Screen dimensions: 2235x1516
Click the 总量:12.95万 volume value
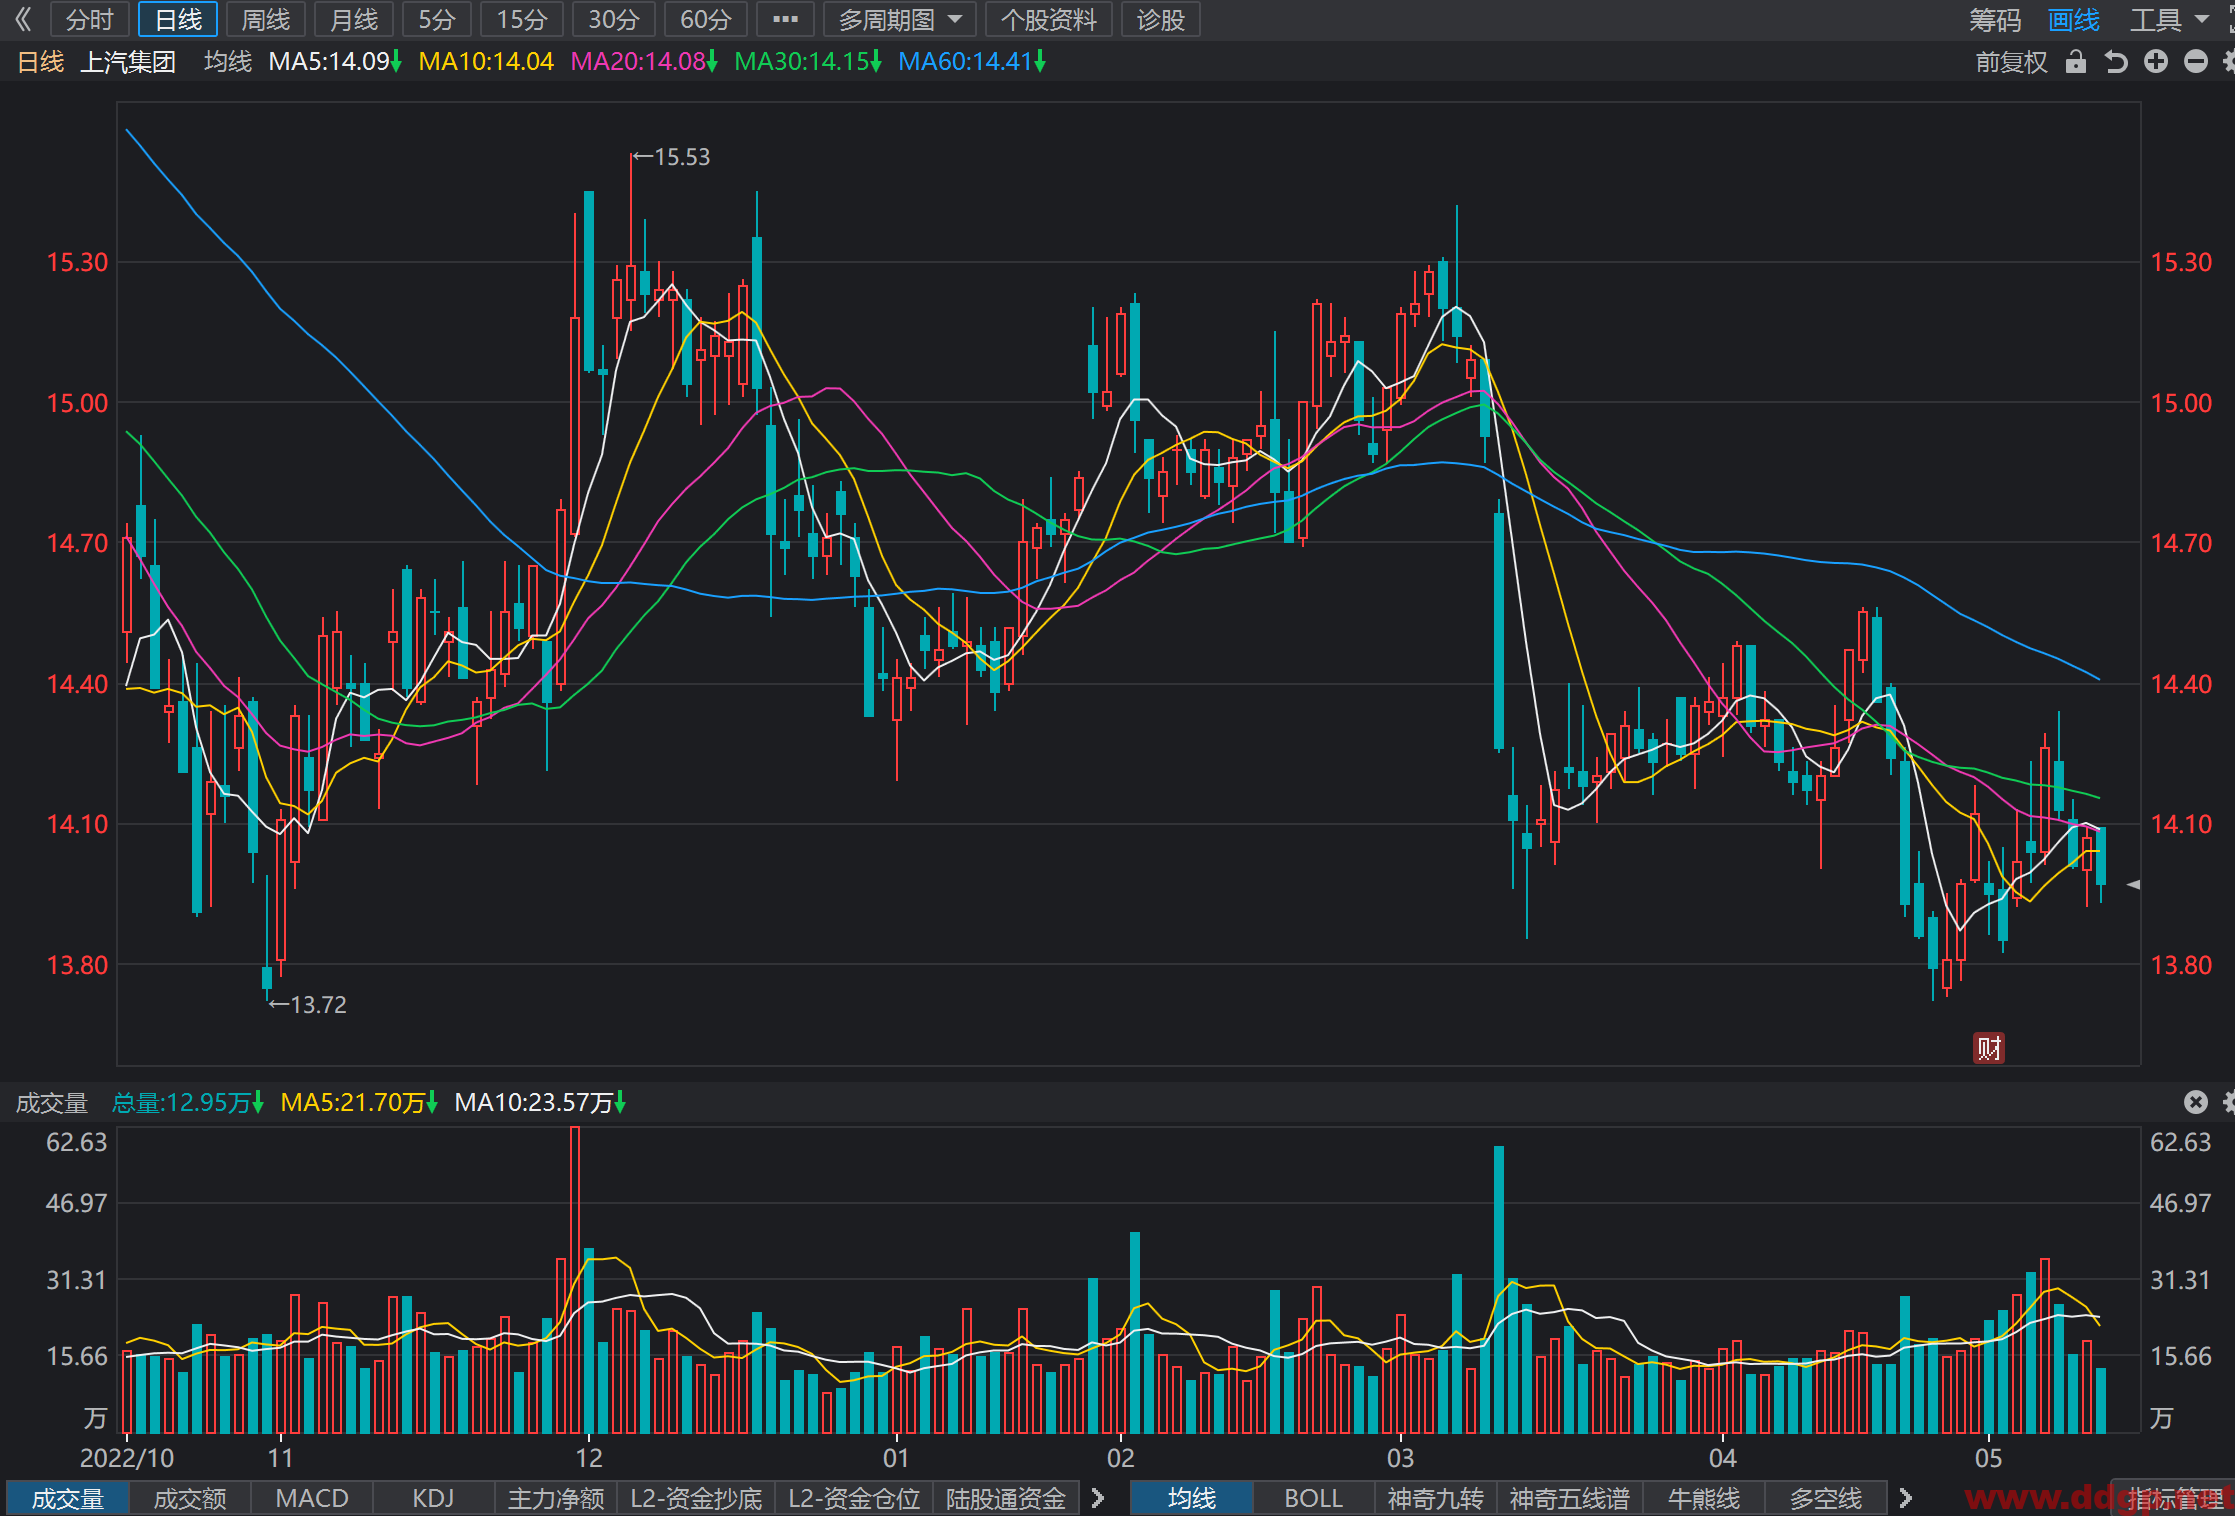pos(187,1102)
